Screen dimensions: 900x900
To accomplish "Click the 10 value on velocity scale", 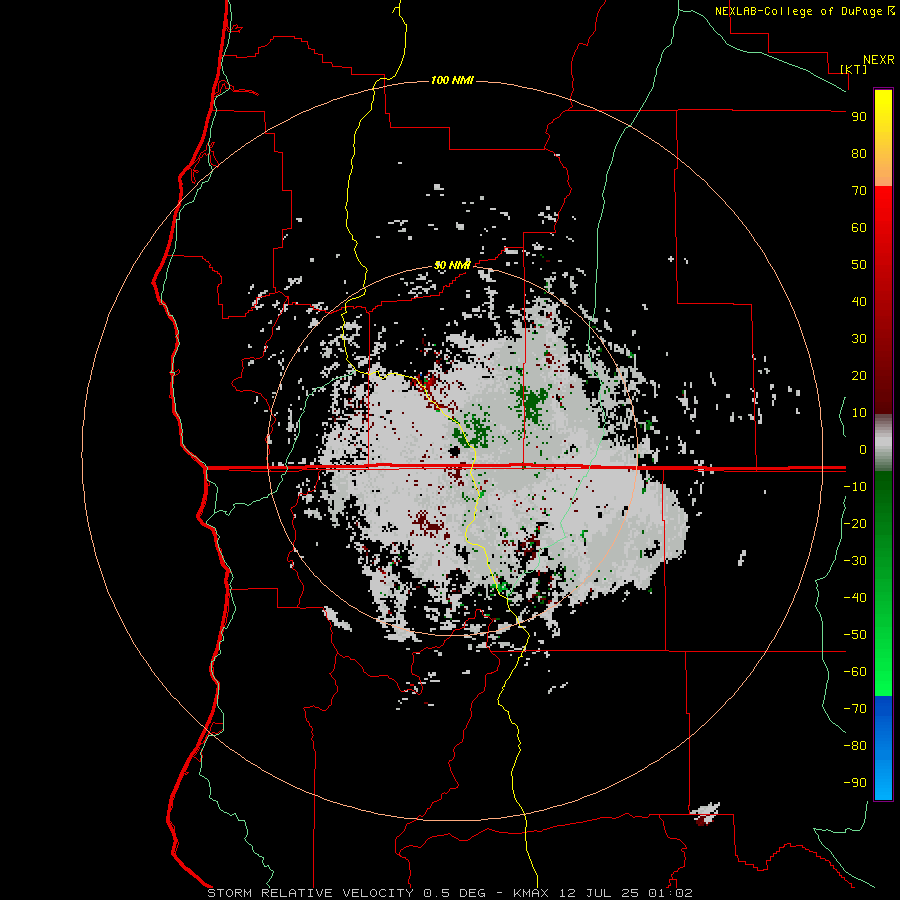I will pyautogui.click(x=859, y=413).
